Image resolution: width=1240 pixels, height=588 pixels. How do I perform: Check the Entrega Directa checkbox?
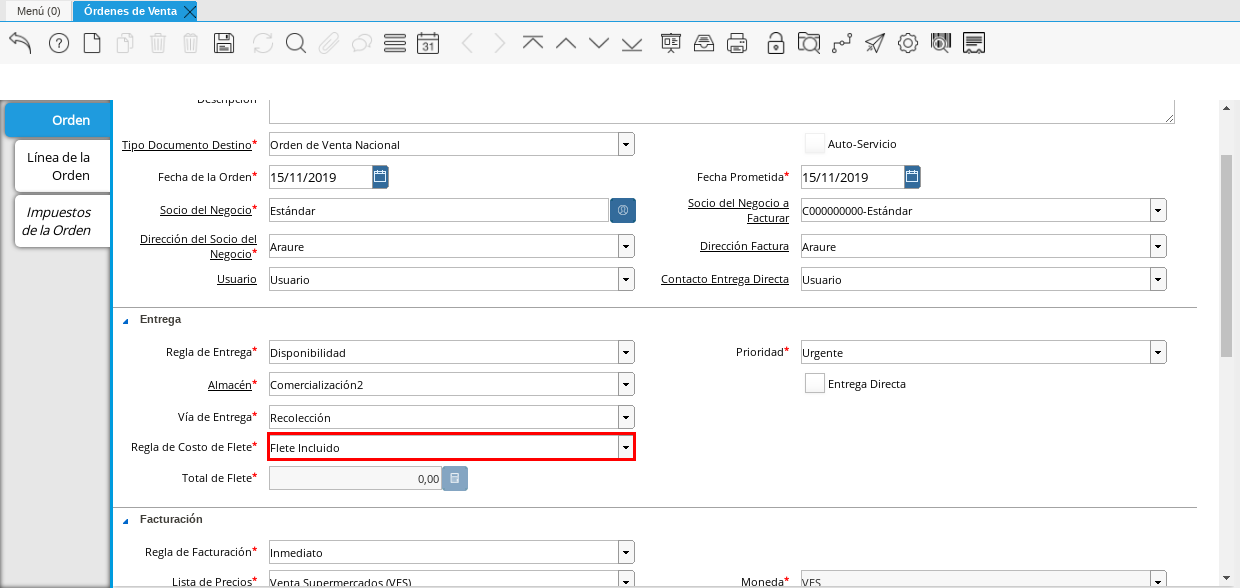(814, 384)
